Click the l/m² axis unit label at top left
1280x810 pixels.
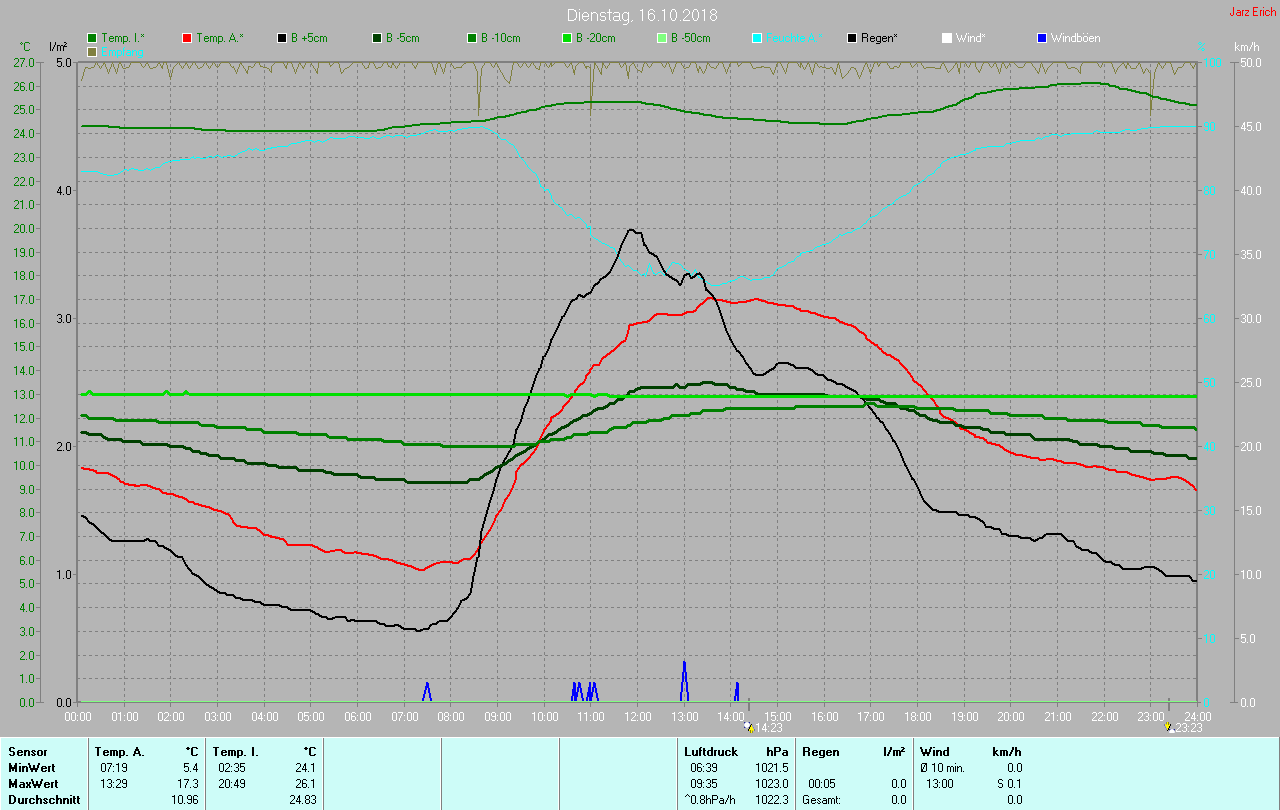click(58, 47)
